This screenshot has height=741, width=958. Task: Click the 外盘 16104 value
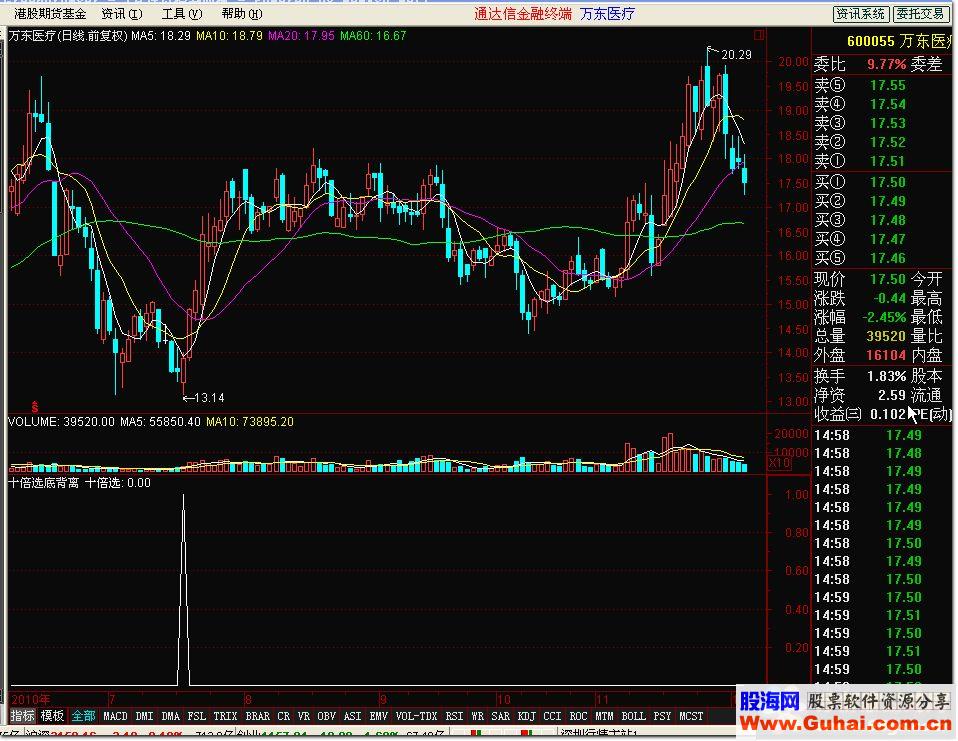(886, 355)
